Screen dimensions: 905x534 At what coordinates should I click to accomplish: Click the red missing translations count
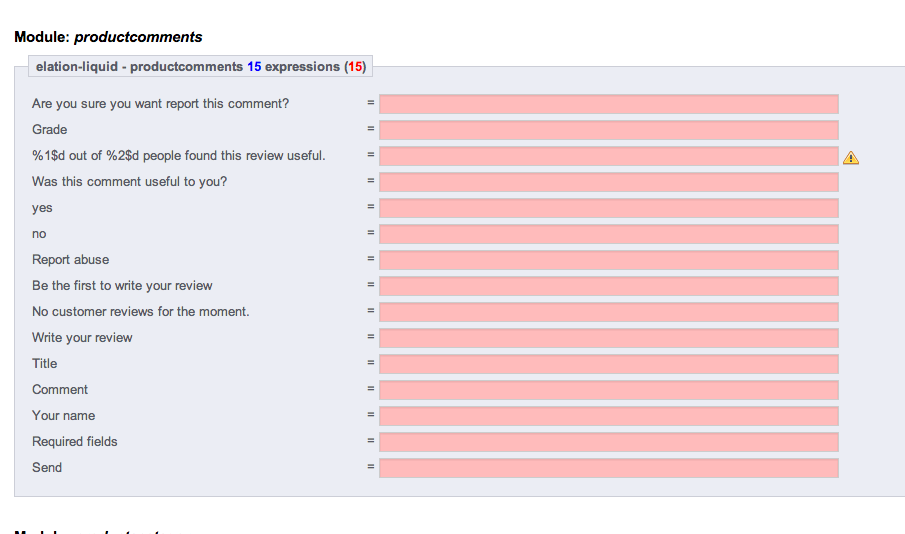[355, 67]
